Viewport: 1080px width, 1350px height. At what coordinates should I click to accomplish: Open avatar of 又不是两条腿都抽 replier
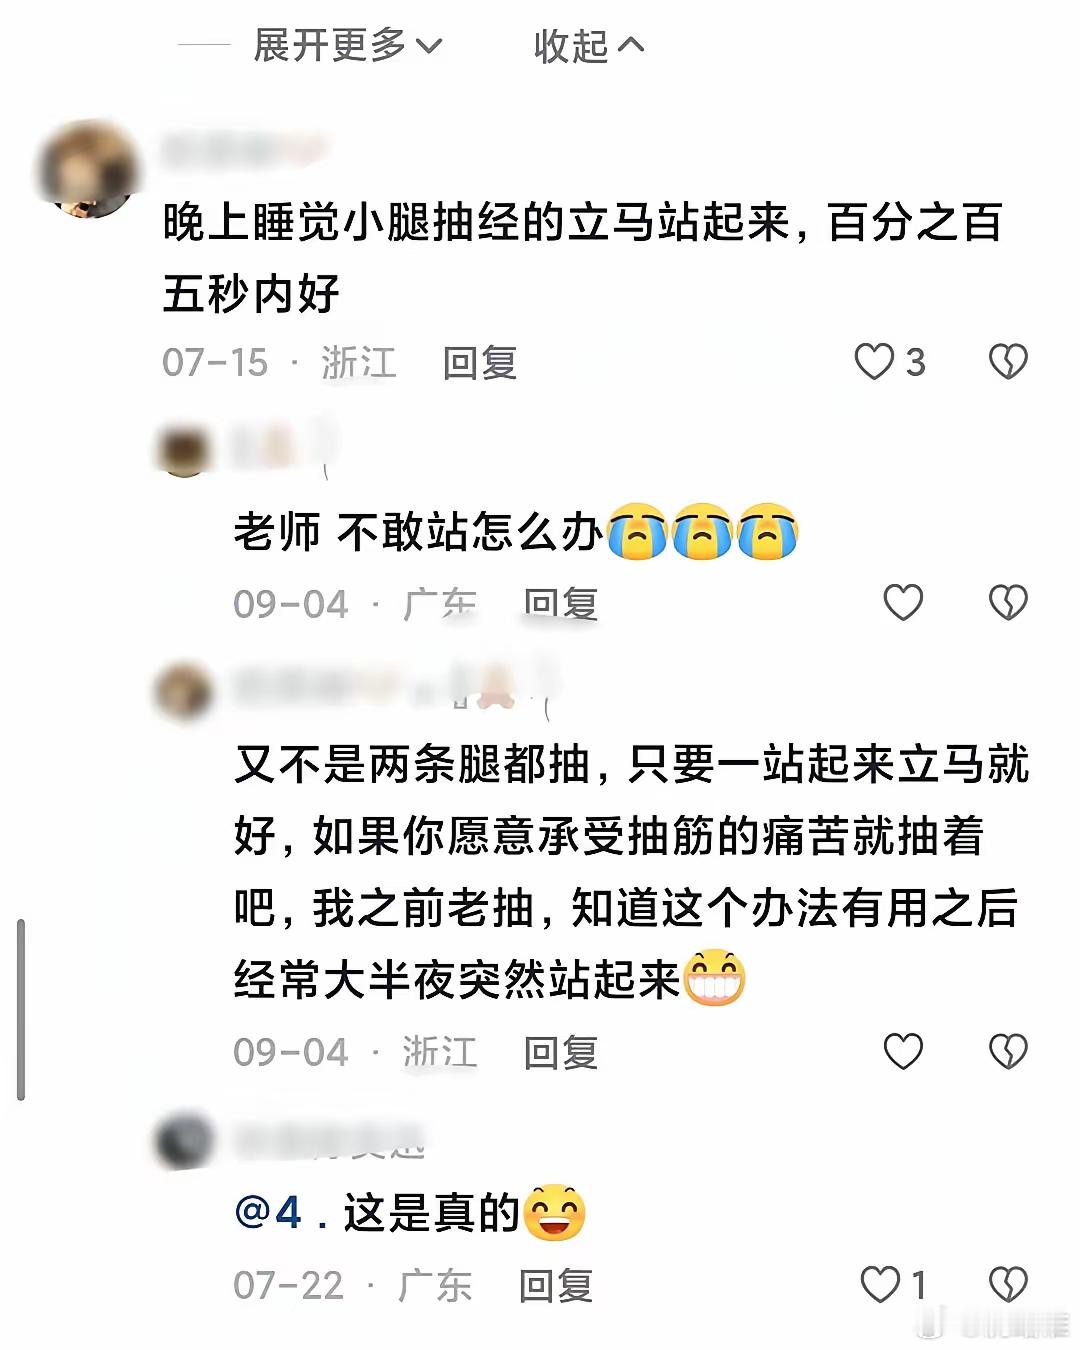point(185,691)
